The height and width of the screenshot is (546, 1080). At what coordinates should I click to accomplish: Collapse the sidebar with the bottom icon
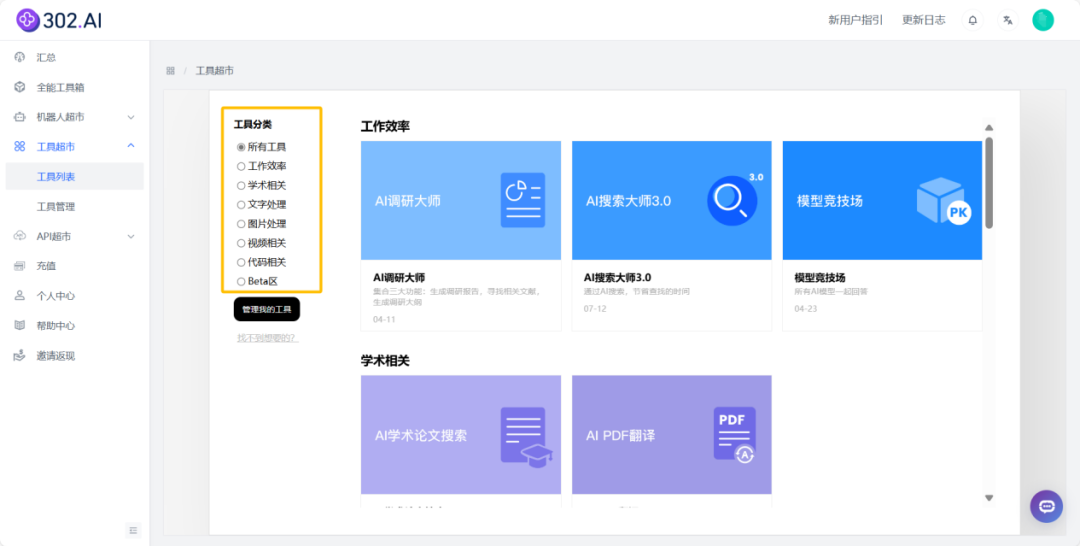pyautogui.click(x=134, y=530)
